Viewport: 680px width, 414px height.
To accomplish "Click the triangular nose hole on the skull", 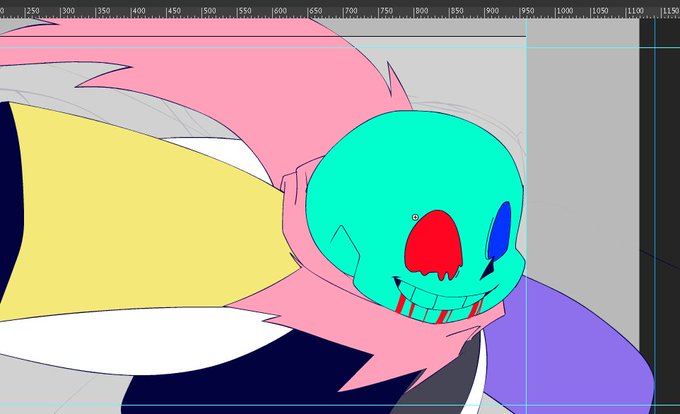I will click(x=488, y=269).
